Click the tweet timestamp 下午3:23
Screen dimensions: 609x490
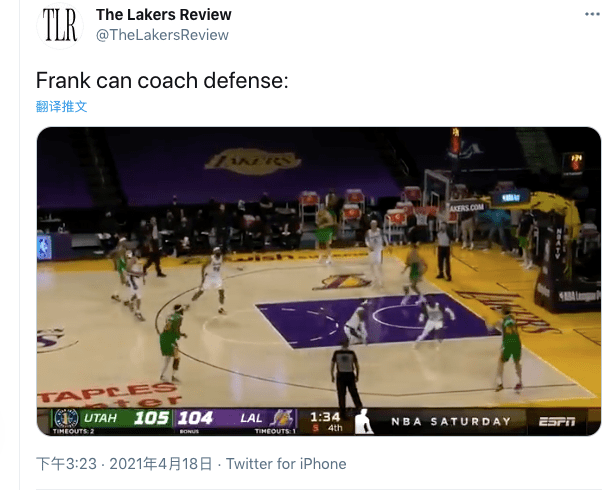pos(66,464)
